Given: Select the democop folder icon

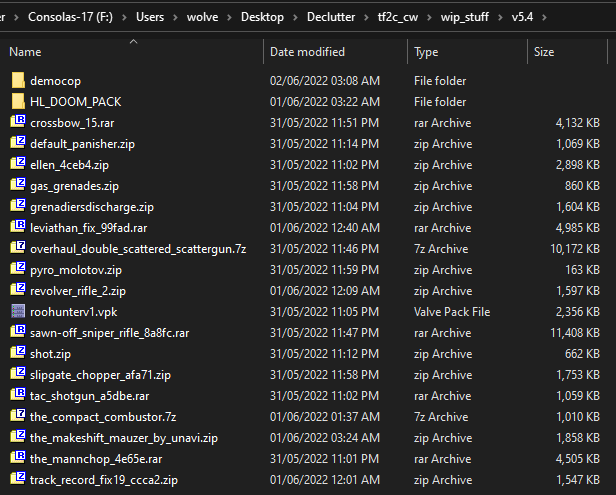Looking at the screenshot, I should coord(18,80).
